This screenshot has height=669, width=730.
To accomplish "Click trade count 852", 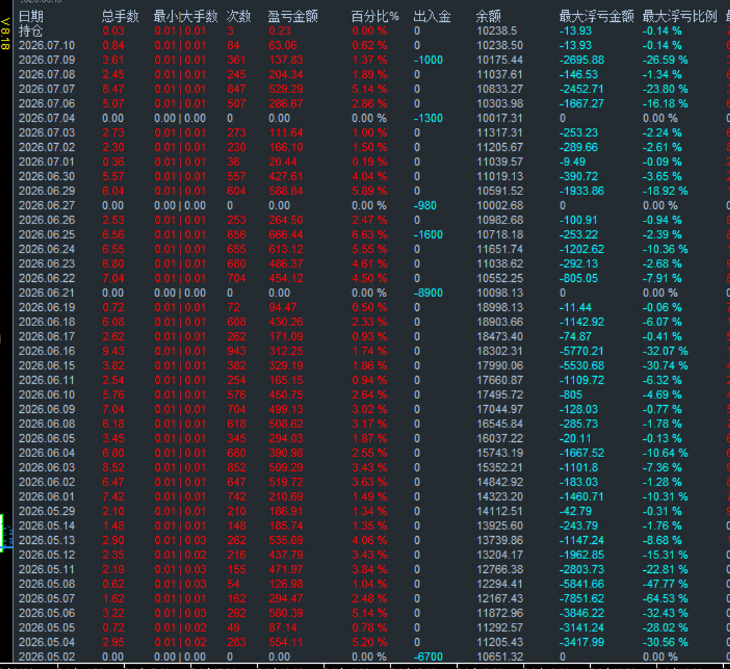I will (x=237, y=467).
